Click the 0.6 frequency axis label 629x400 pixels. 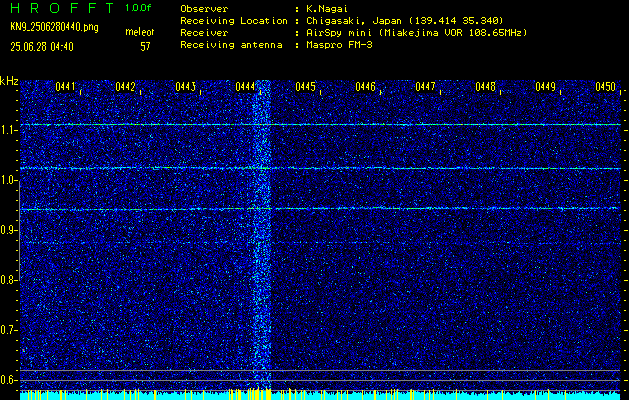7,380
